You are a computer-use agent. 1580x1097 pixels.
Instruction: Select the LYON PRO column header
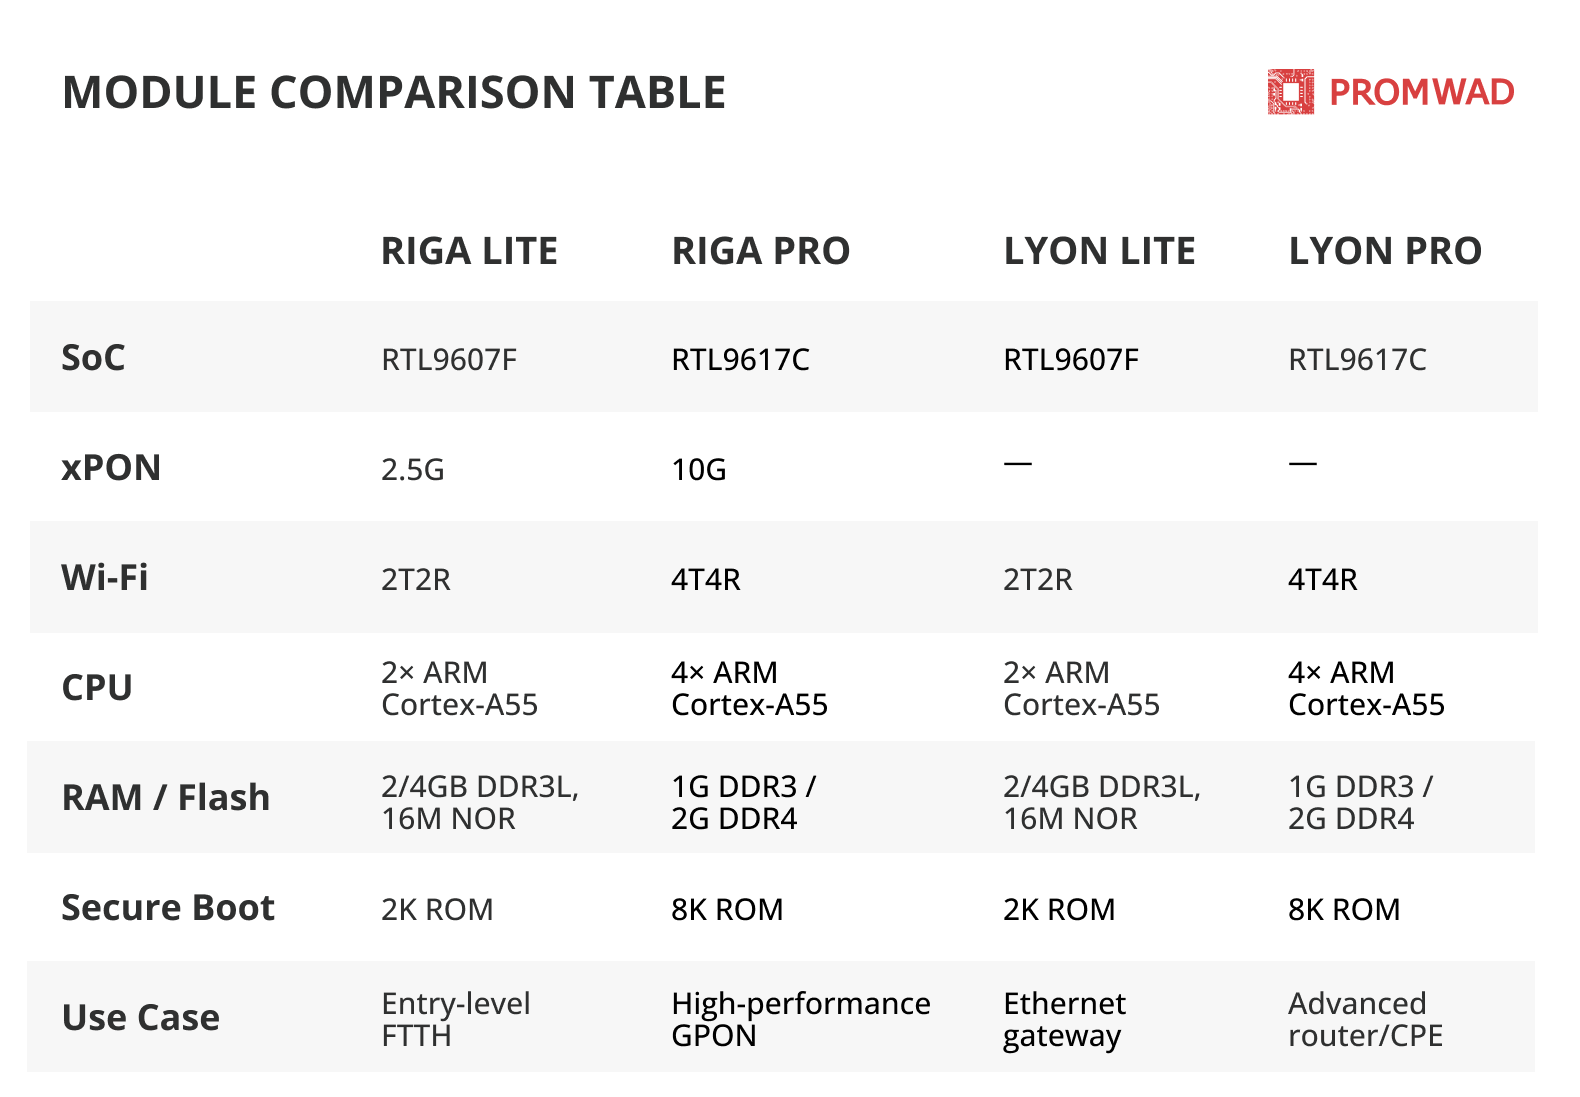[1385, 251]
